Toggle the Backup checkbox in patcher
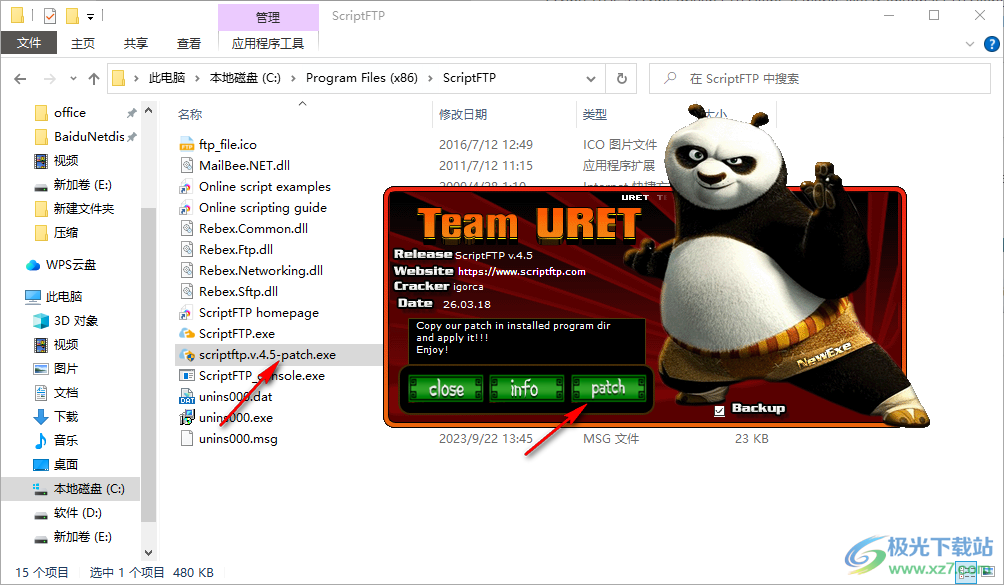Viewport: 1004px width, 585px height. (x=719, y=410)
